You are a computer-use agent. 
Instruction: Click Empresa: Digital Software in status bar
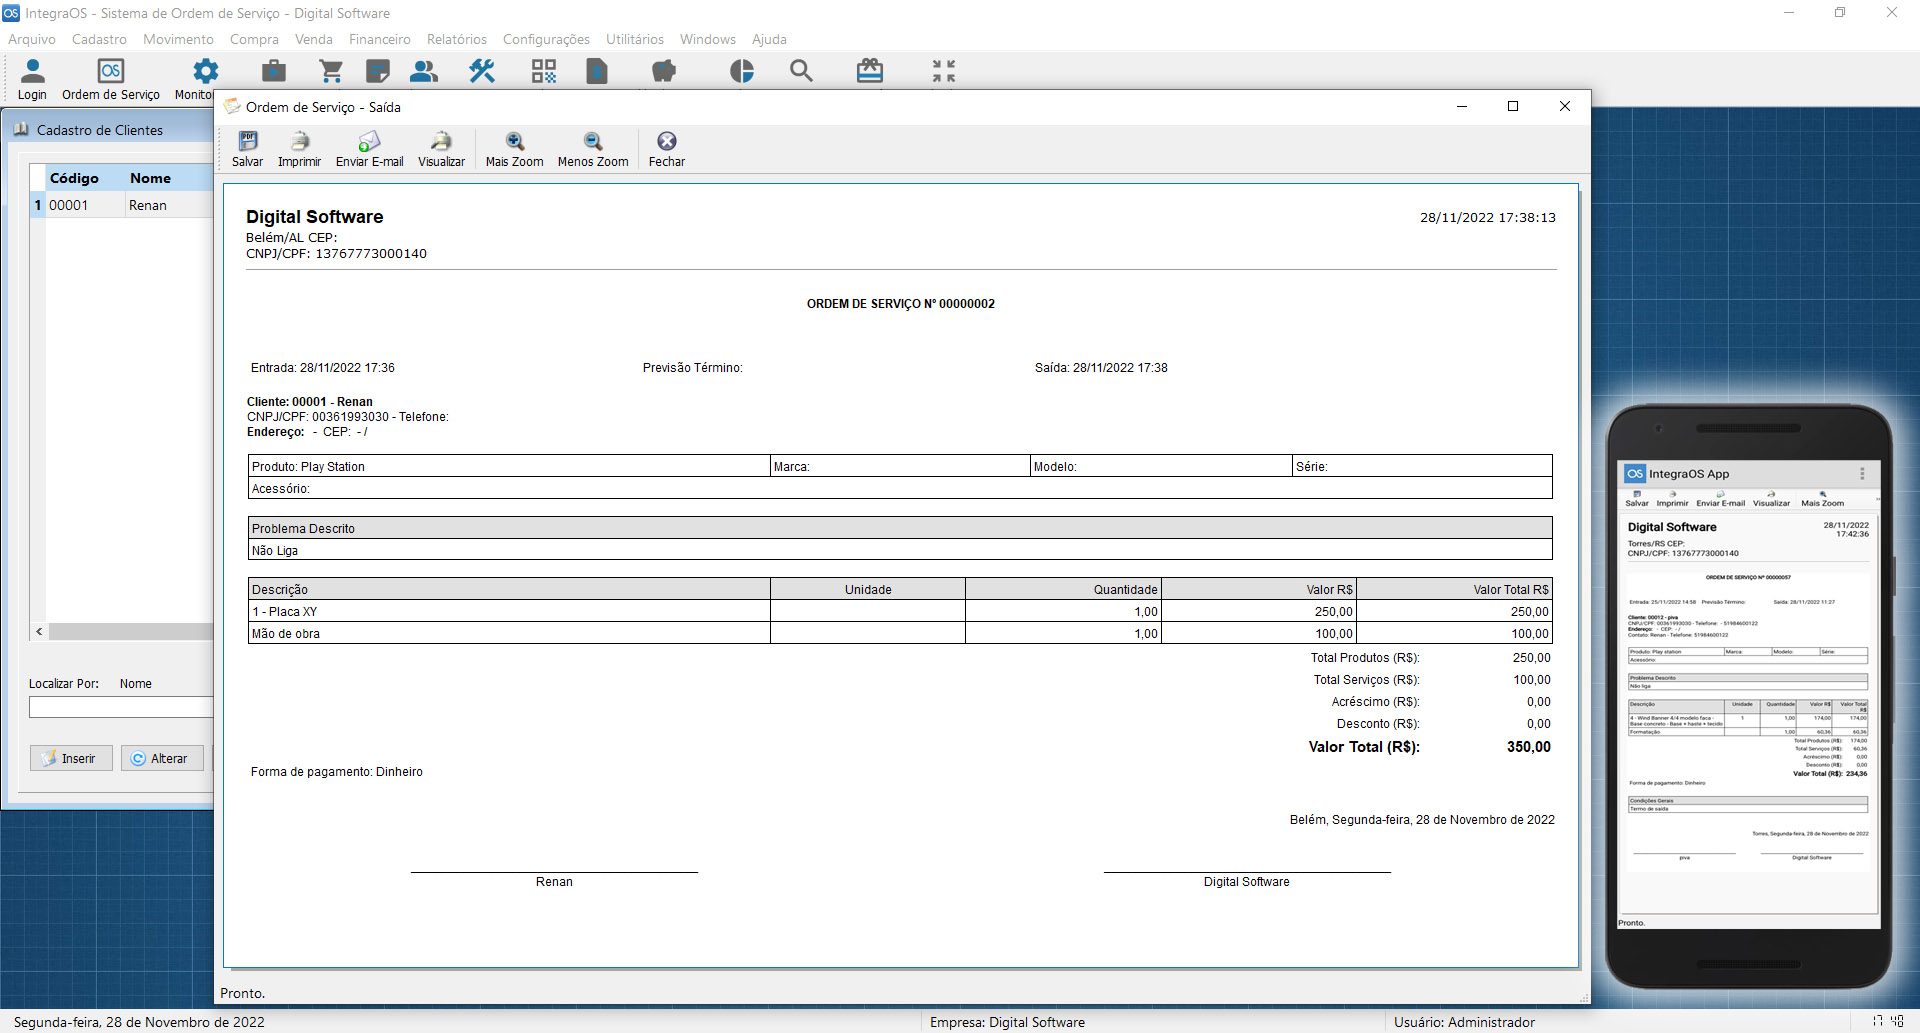pyautogui.click(x=1007, y=1022)
